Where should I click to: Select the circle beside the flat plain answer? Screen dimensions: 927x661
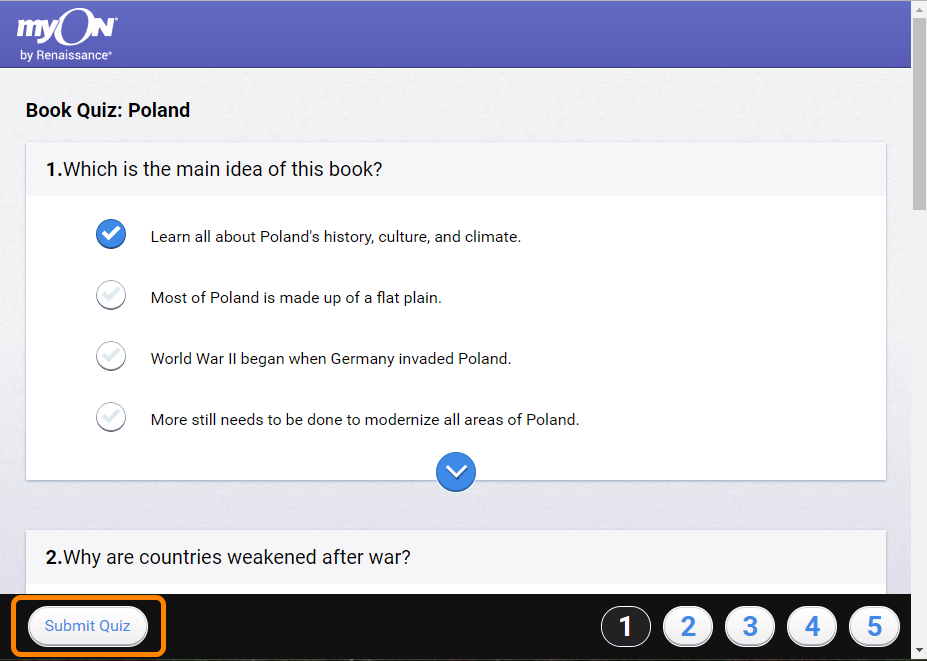coord(111,295)
